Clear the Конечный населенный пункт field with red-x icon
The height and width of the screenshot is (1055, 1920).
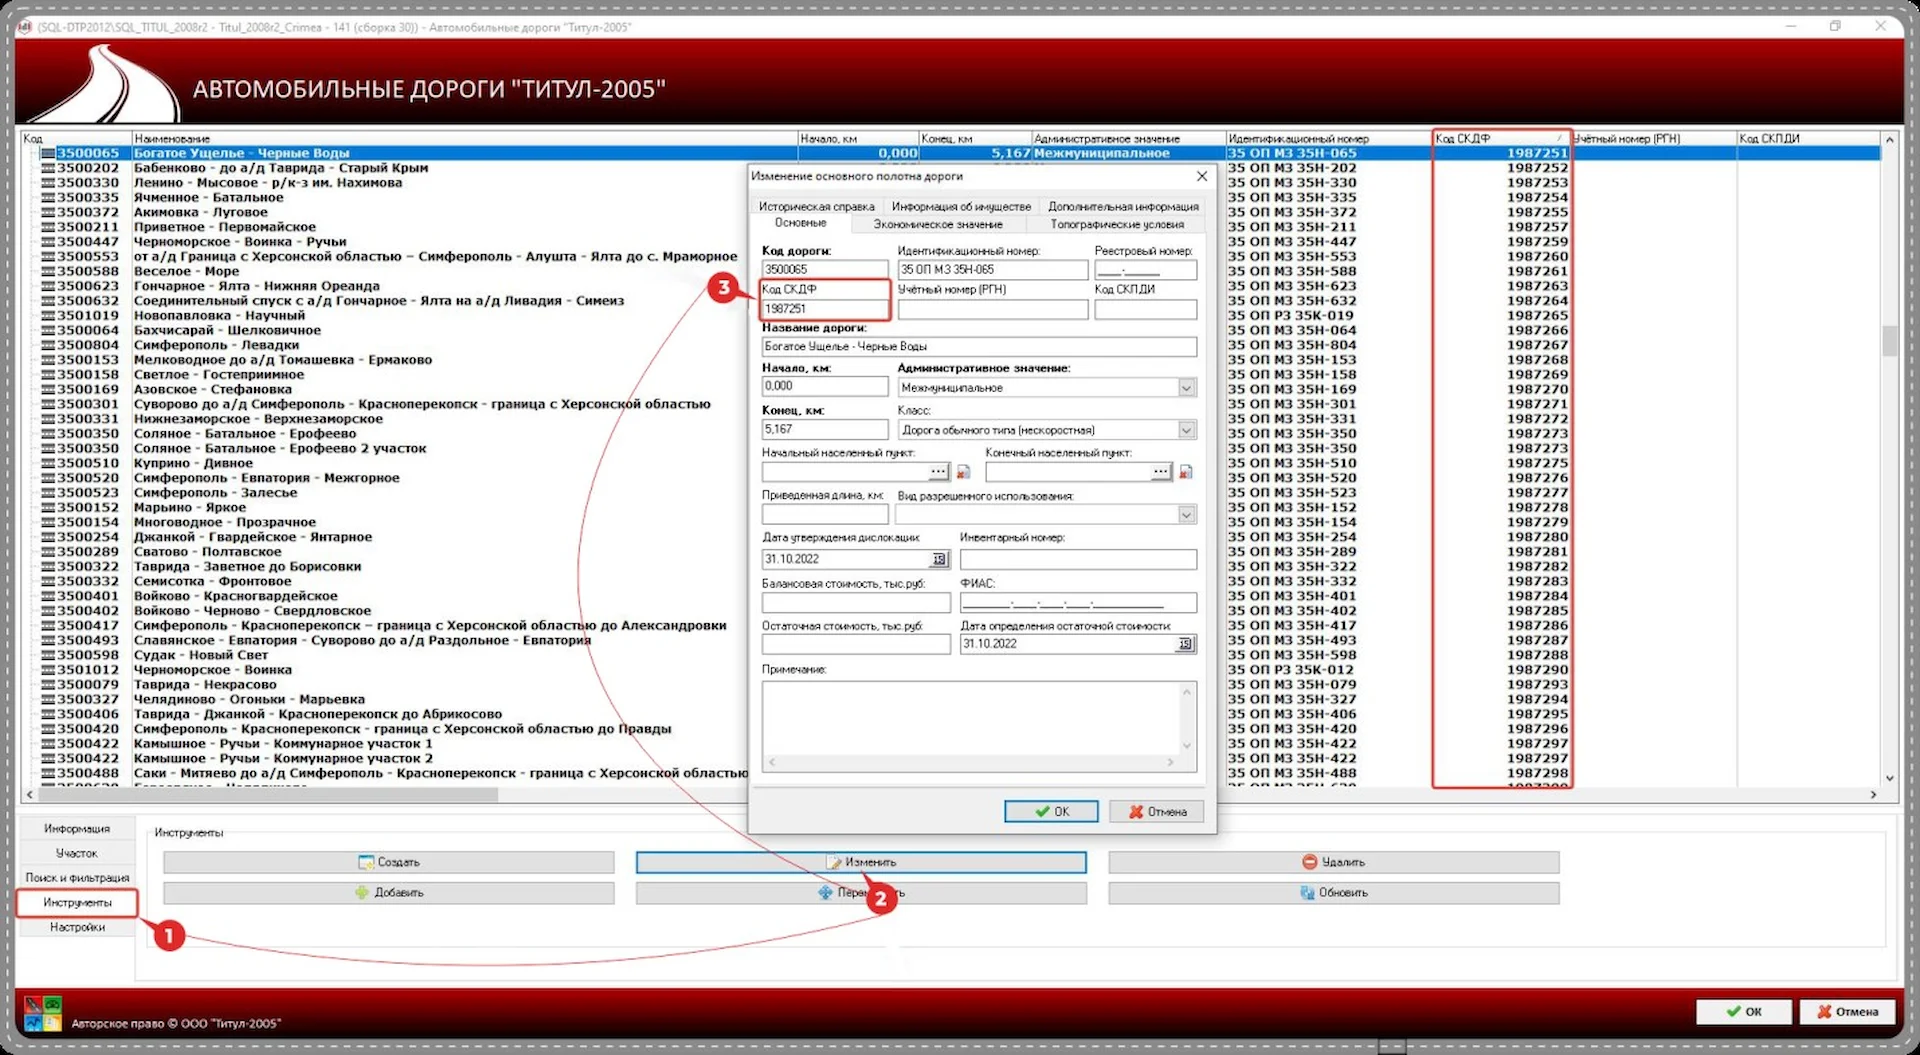pyautogui.click(x=1185, y=472)
